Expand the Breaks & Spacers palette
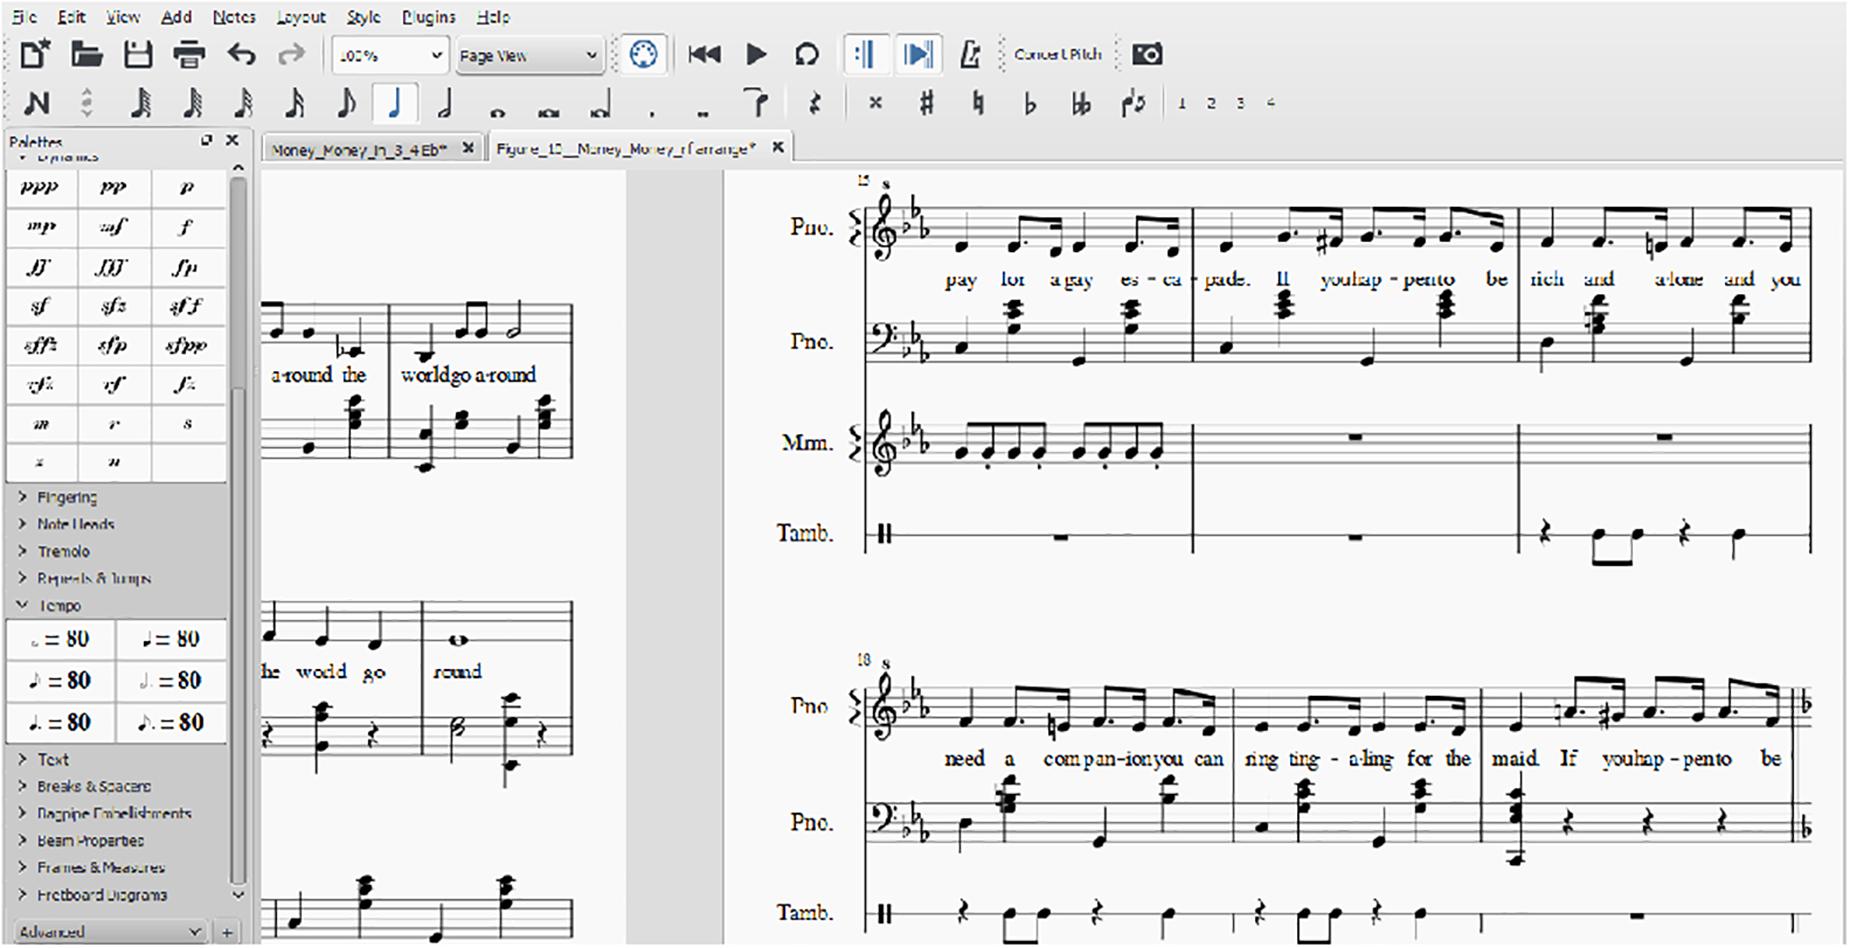The image size is (1850, 948). click(x=93, y=786)
